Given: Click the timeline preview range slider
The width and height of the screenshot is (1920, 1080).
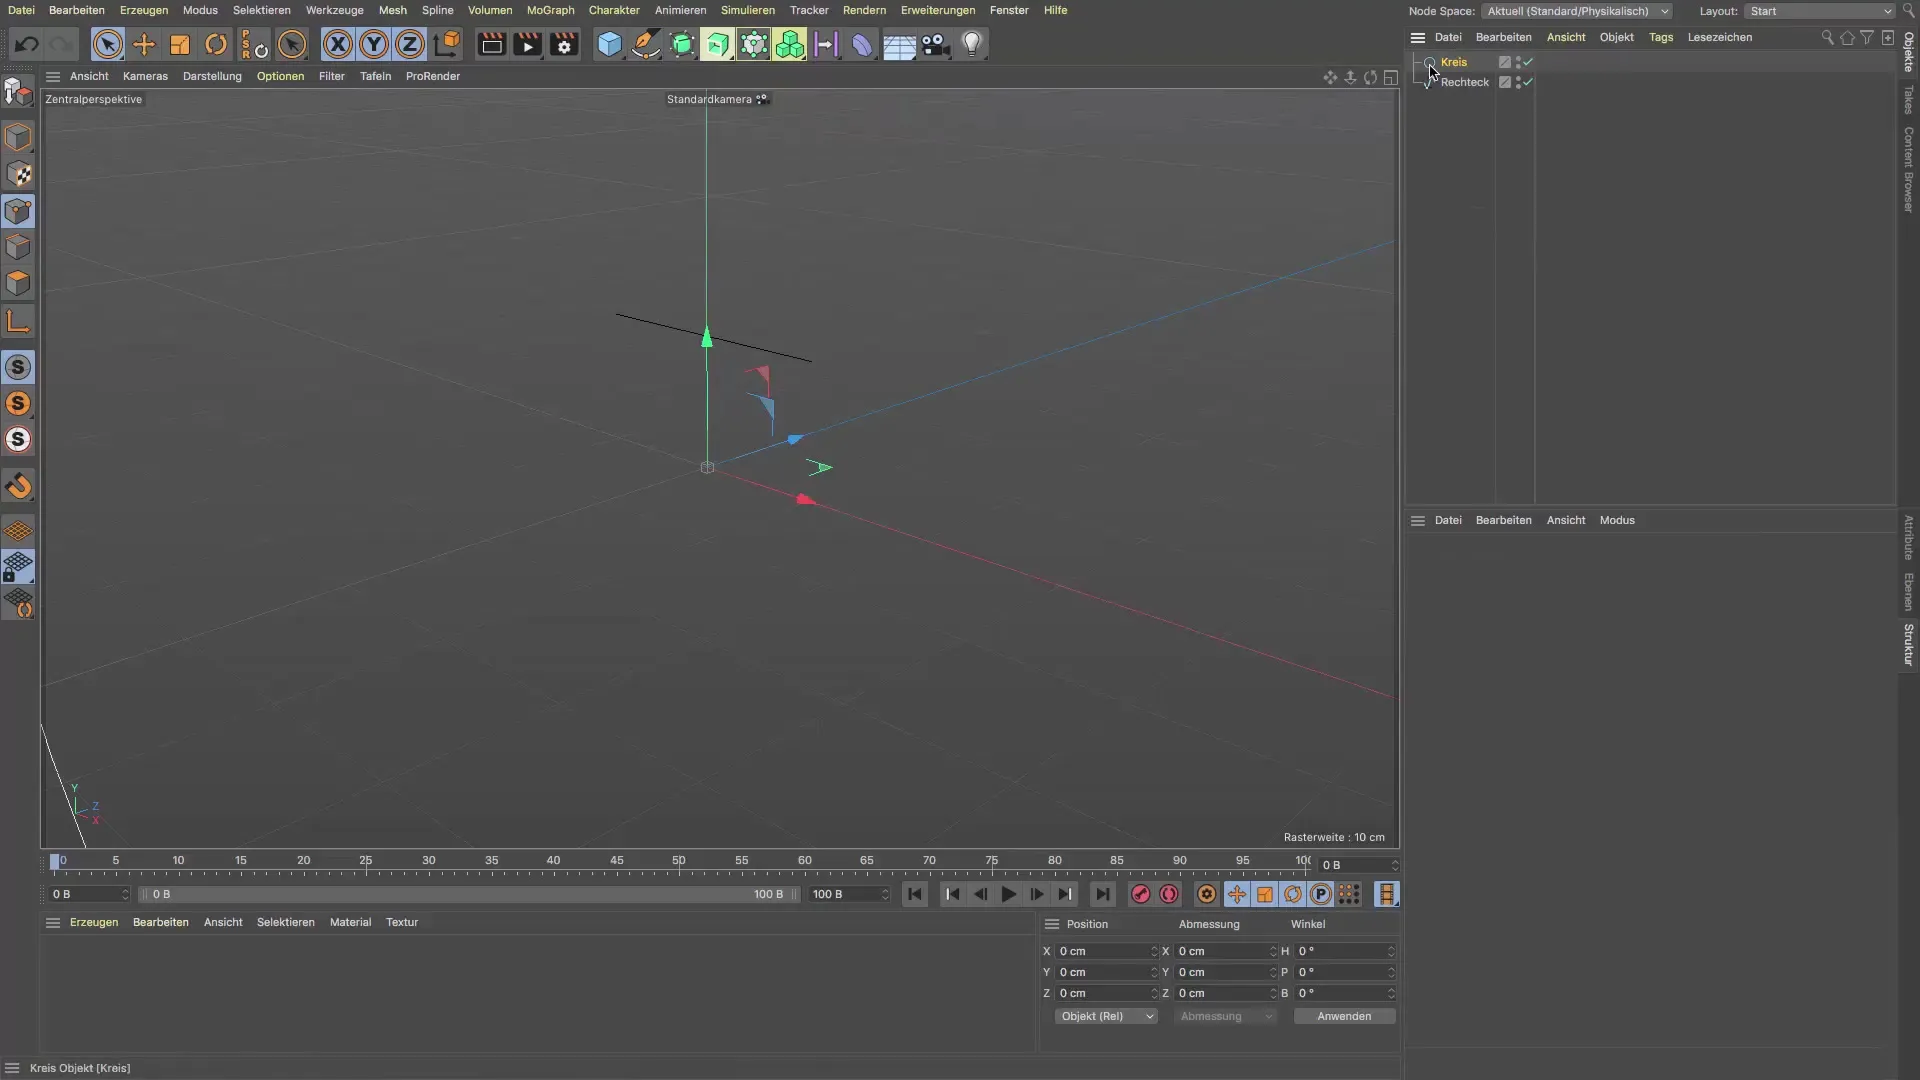Looking at the screenshot, I should tap(468, 894).
